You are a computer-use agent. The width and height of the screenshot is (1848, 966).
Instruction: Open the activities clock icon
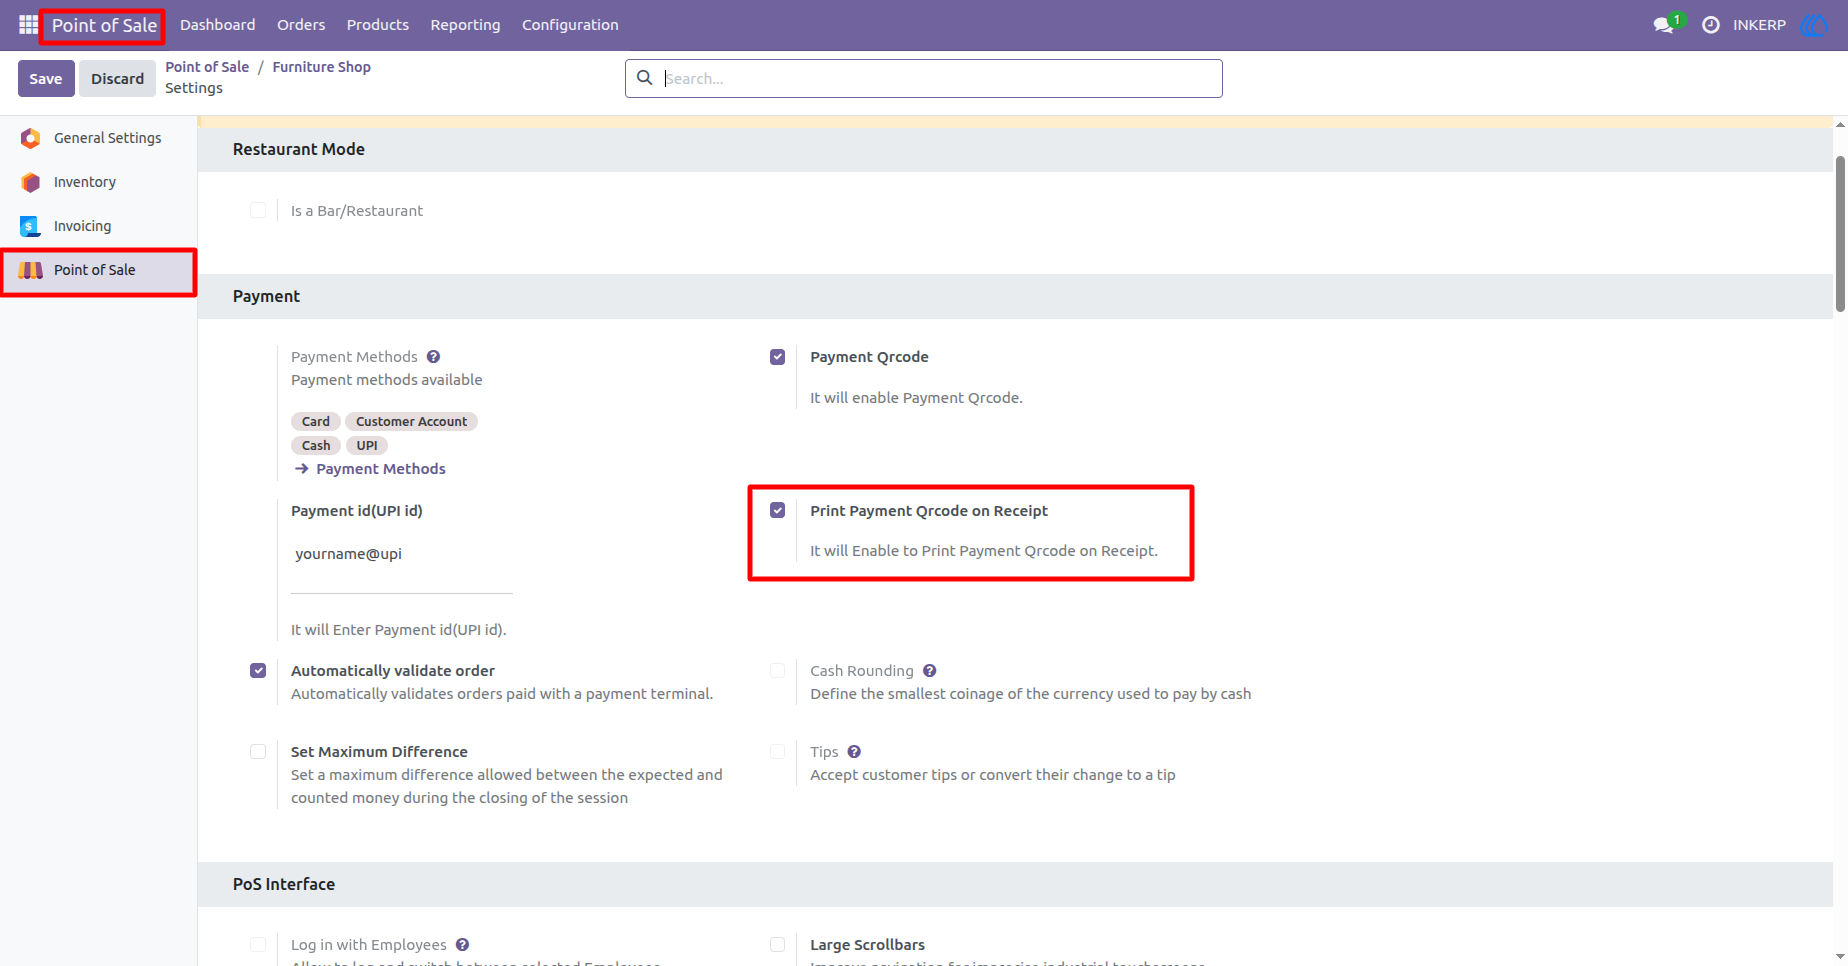[x=1711, y=25]
